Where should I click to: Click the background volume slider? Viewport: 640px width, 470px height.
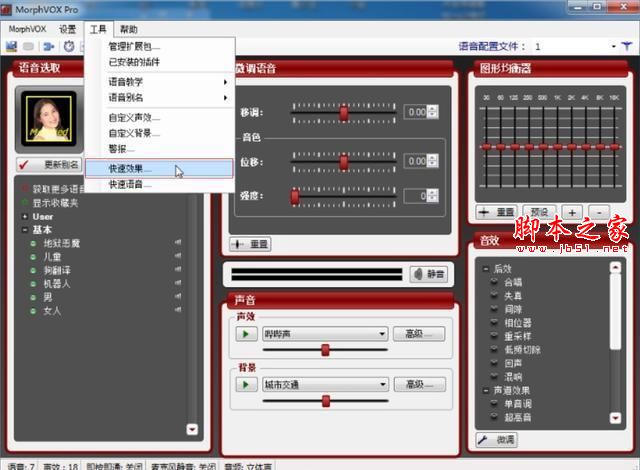(x=326, y=401)
